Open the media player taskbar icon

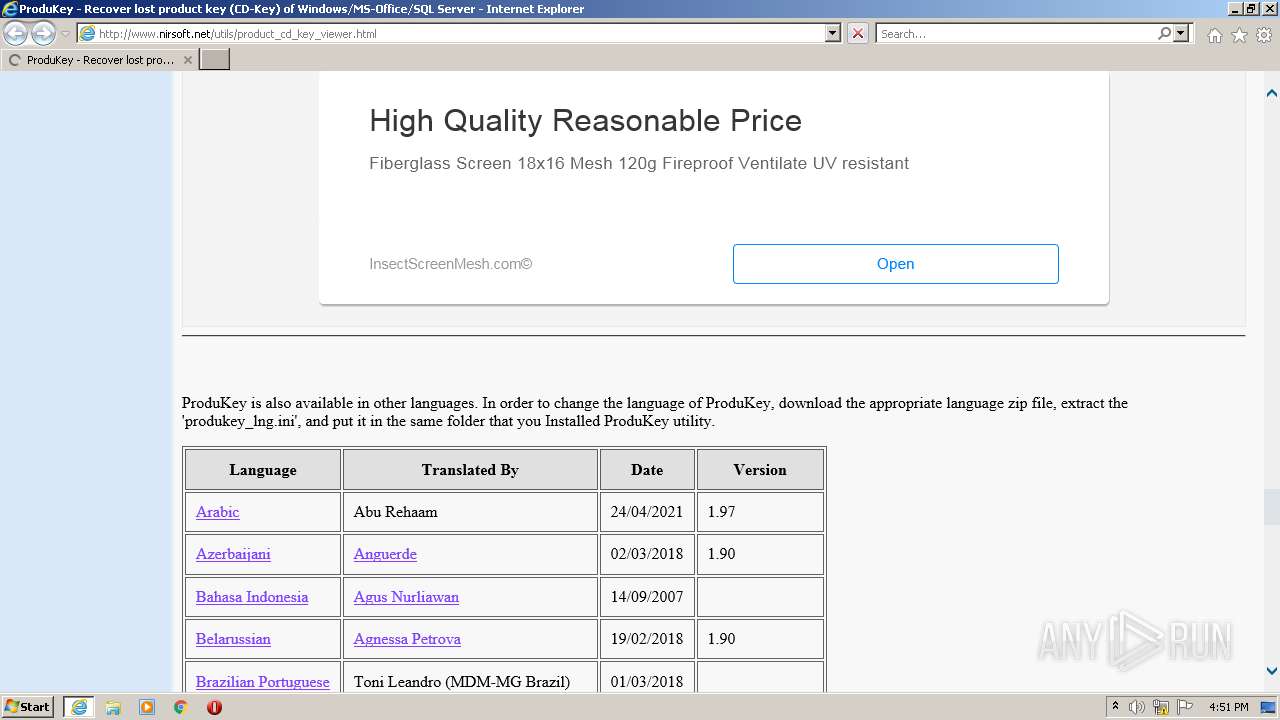point(147,707)
